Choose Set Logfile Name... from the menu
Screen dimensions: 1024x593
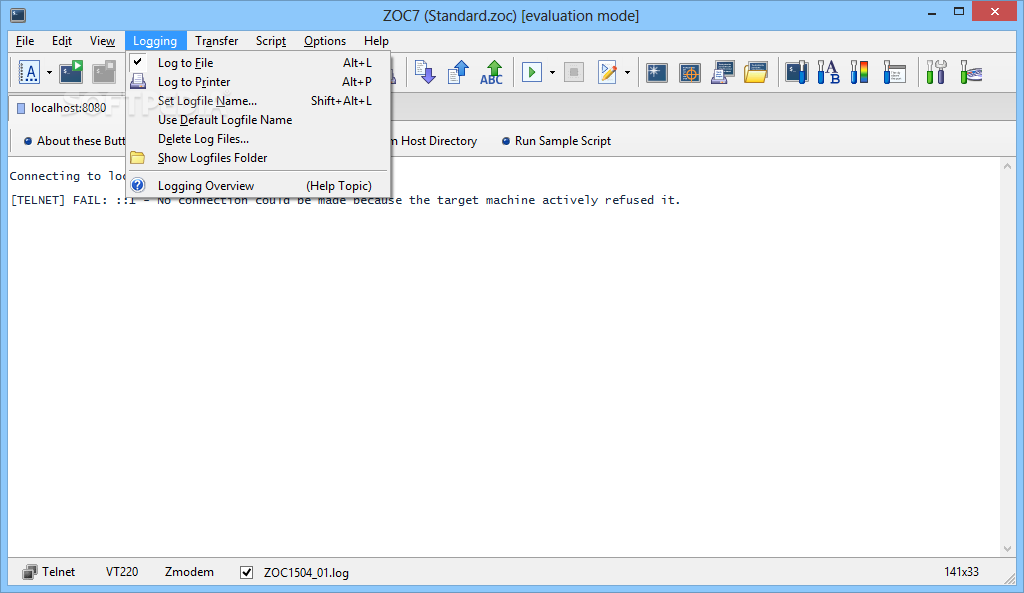pyautogui.click(x=259, y=101)
